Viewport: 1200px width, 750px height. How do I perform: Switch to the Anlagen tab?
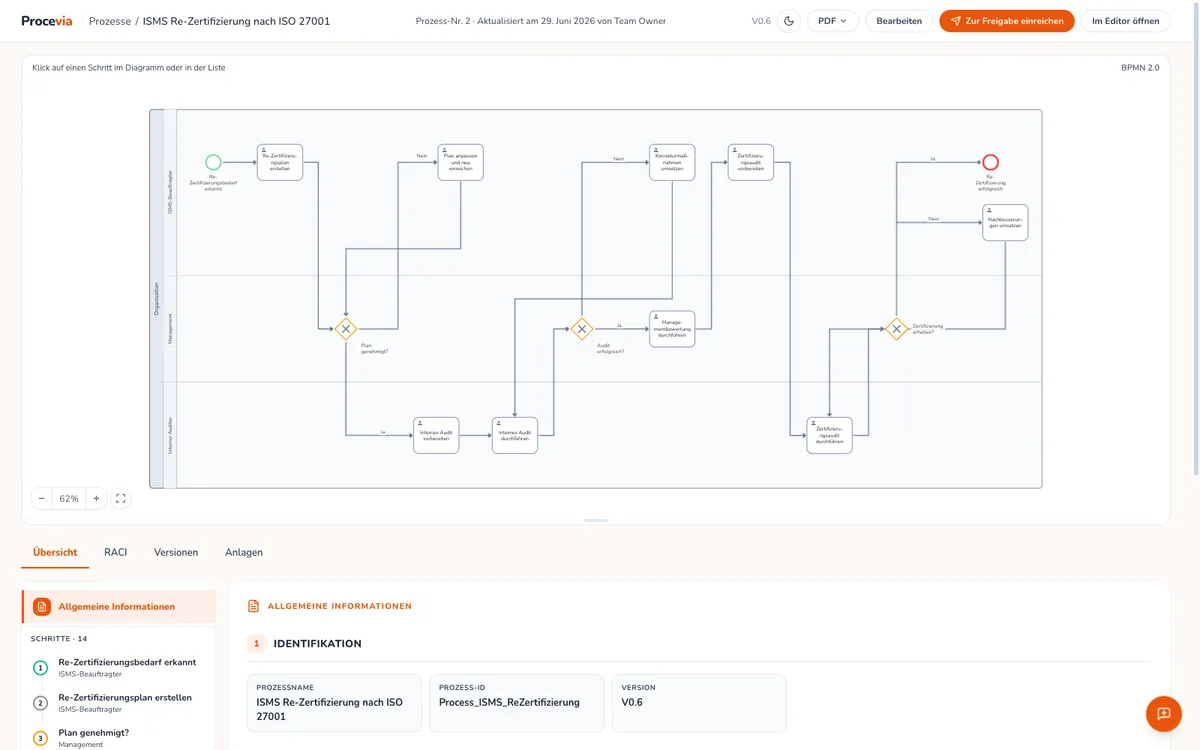(244, 552)
